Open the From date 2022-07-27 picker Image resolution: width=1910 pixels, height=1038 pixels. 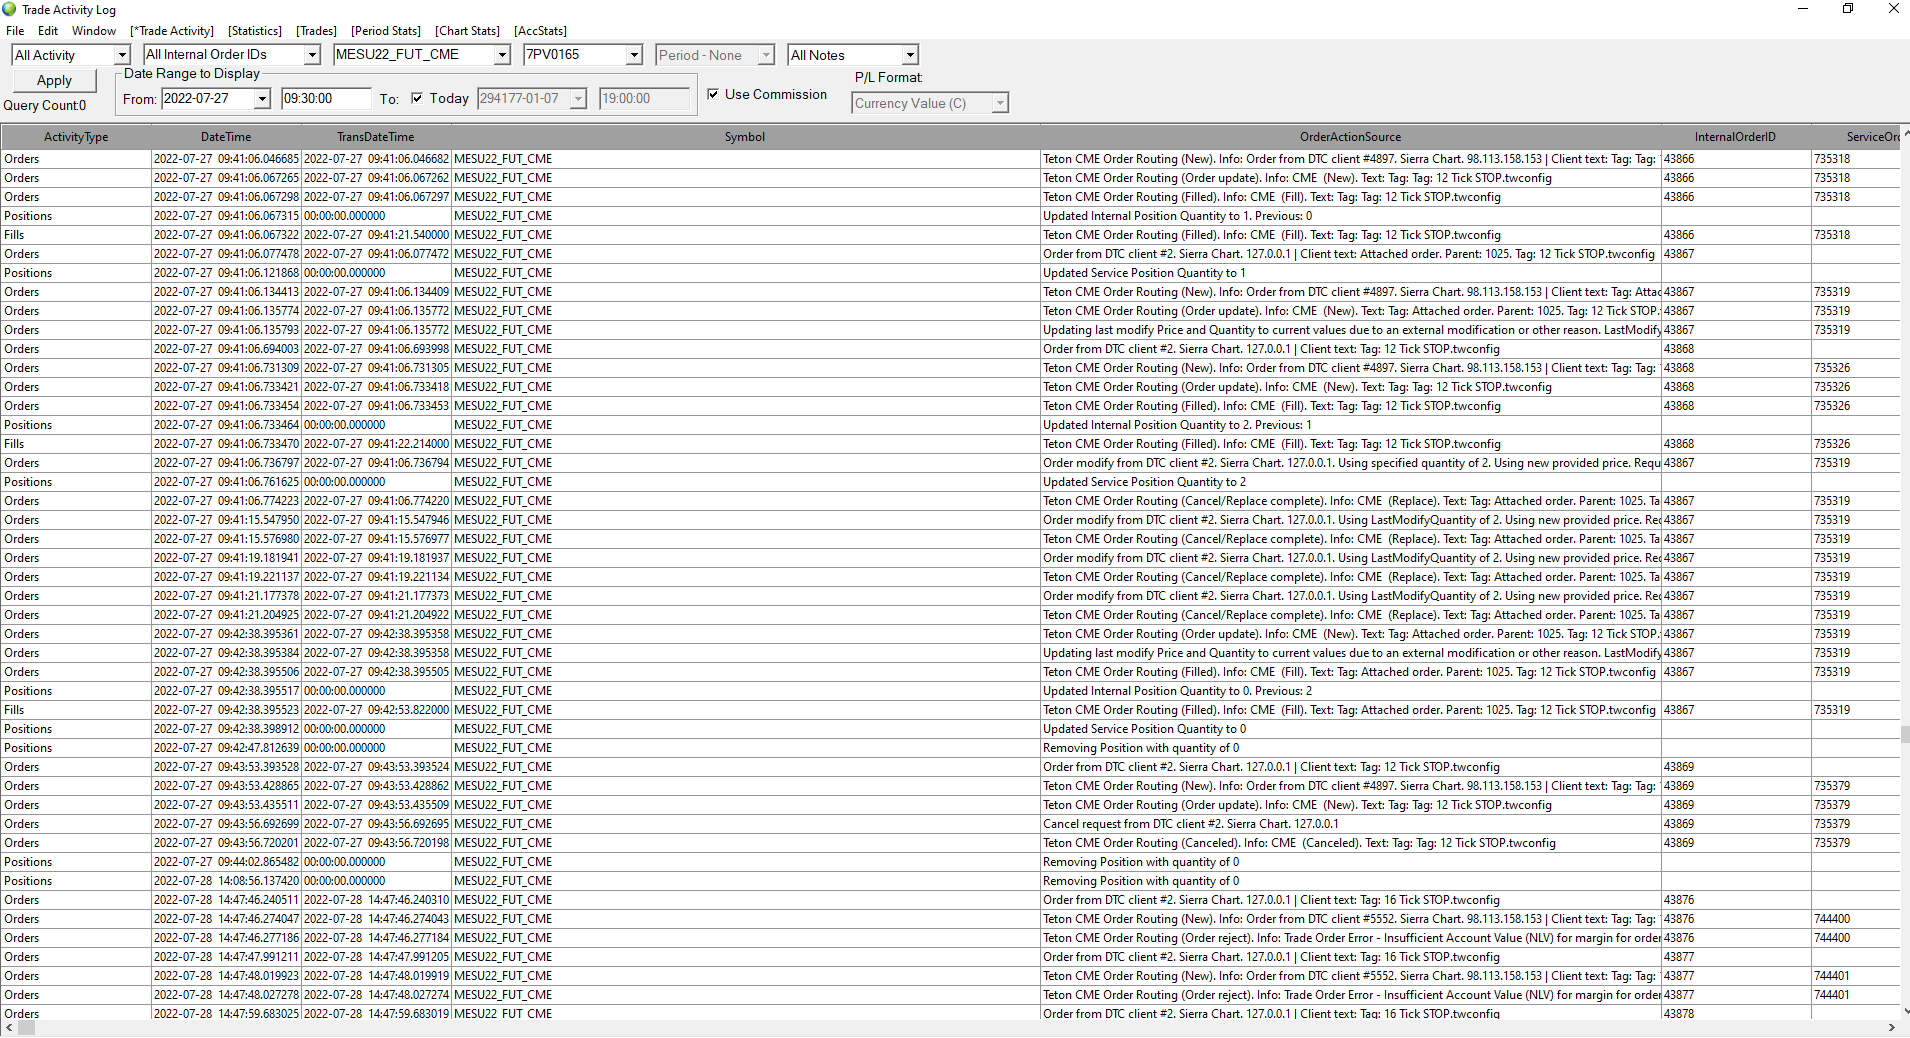point(262,98)
